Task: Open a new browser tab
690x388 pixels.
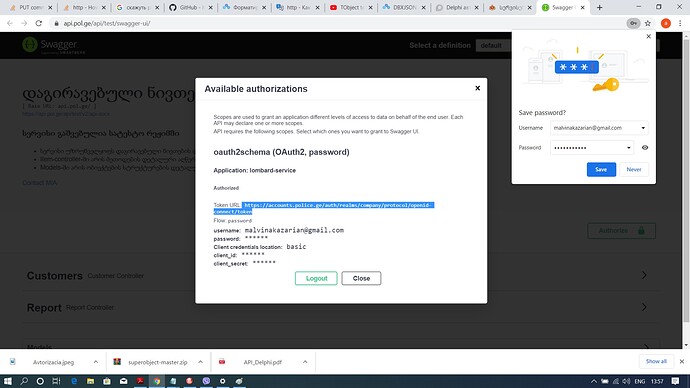Action: [599, 7]
